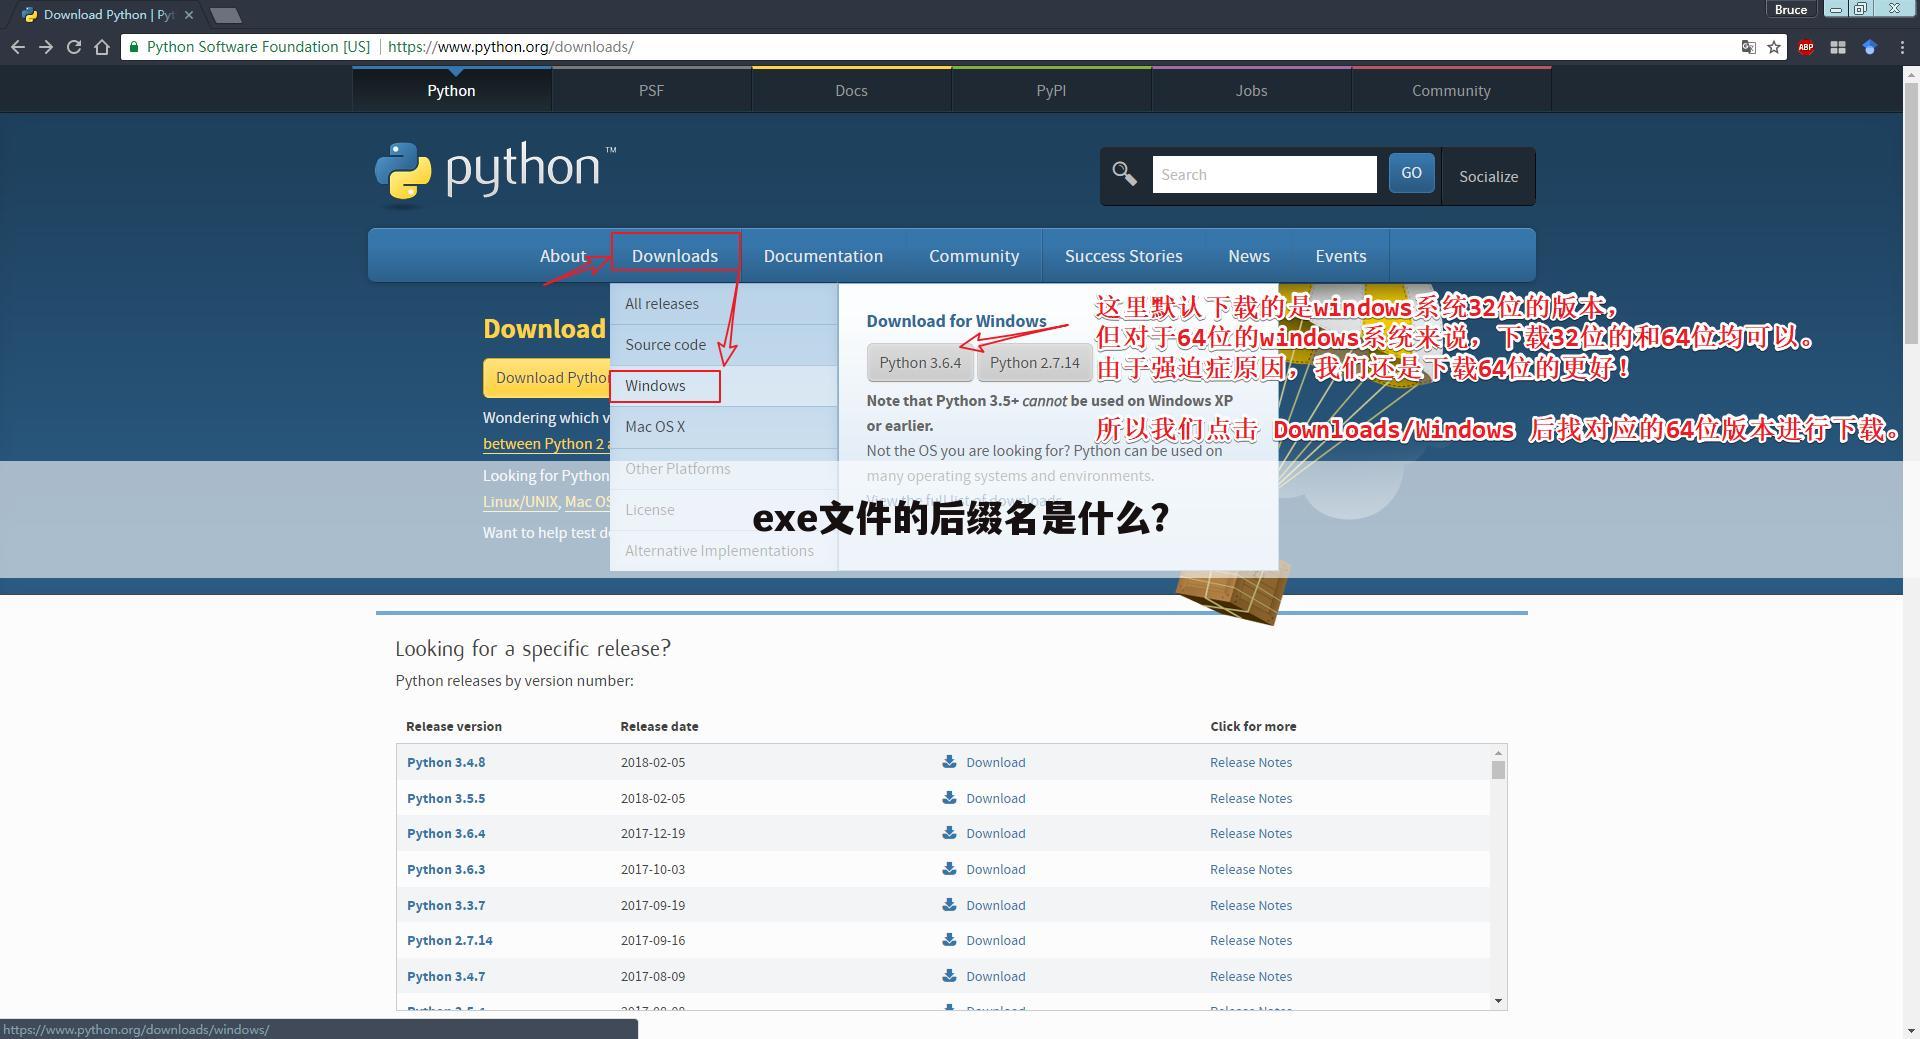1920x1039 pixels.
Task: Close the Download Python browser tab
Action: click(x=188, y=15)
